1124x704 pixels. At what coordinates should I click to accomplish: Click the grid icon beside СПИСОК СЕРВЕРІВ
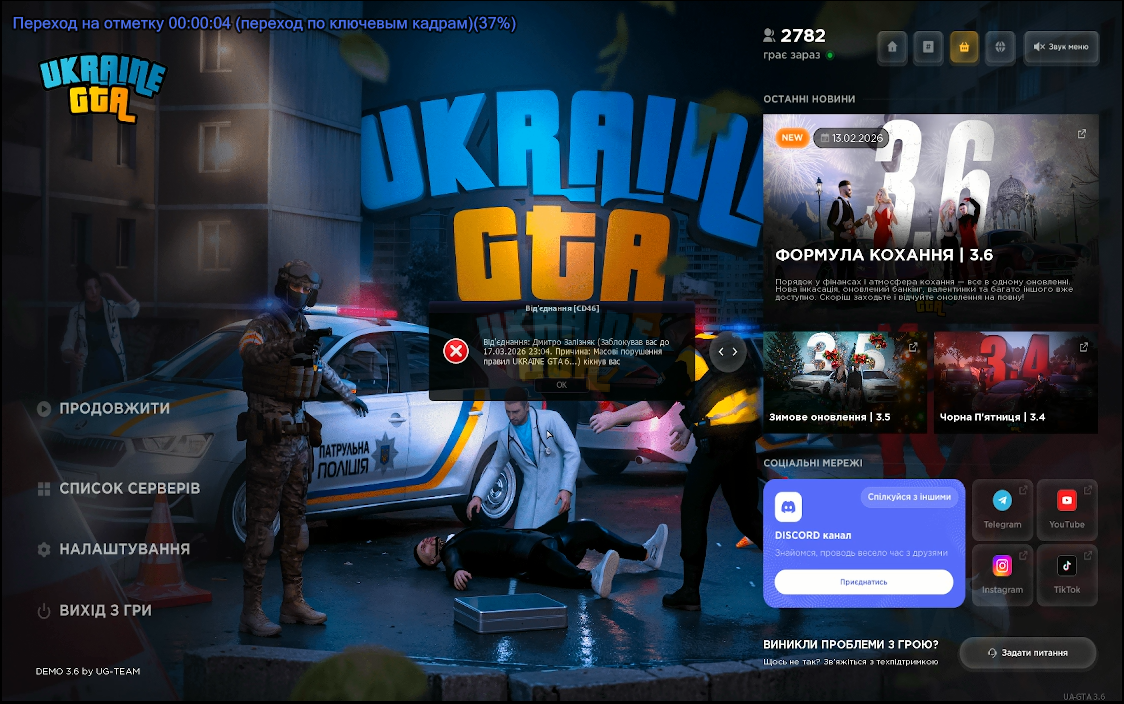[44, 489]
